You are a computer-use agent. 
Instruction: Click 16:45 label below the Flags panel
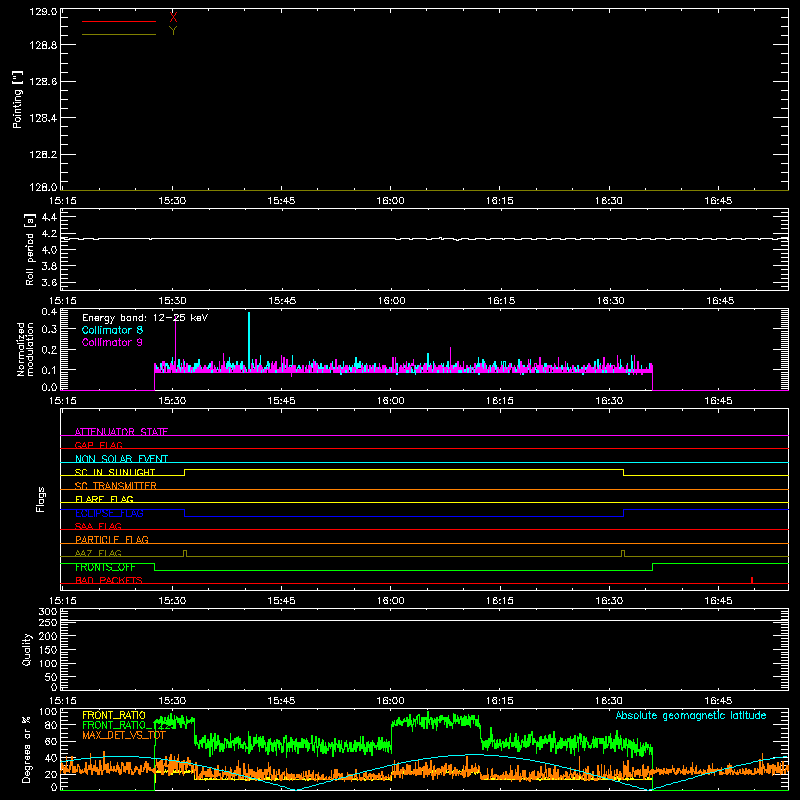pyautogui.click(x=718, y=601)
